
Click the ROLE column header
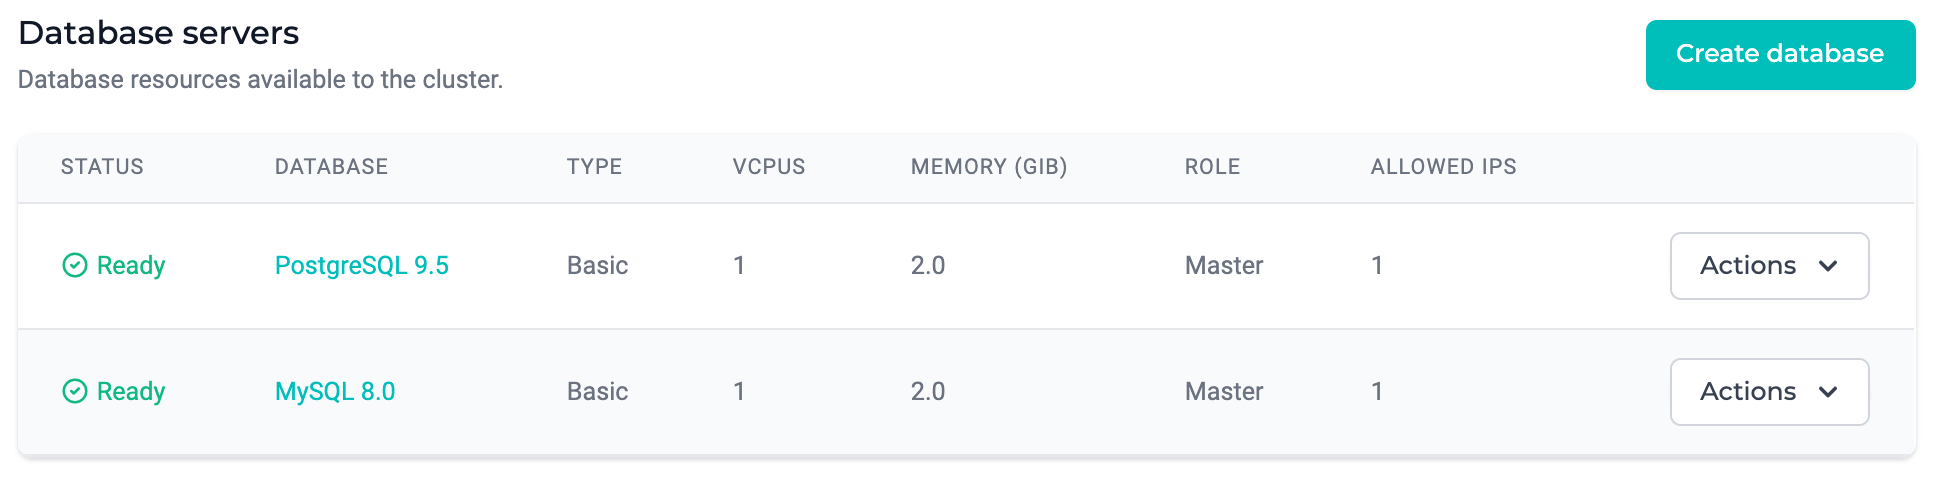click(x=1212, y=167)
